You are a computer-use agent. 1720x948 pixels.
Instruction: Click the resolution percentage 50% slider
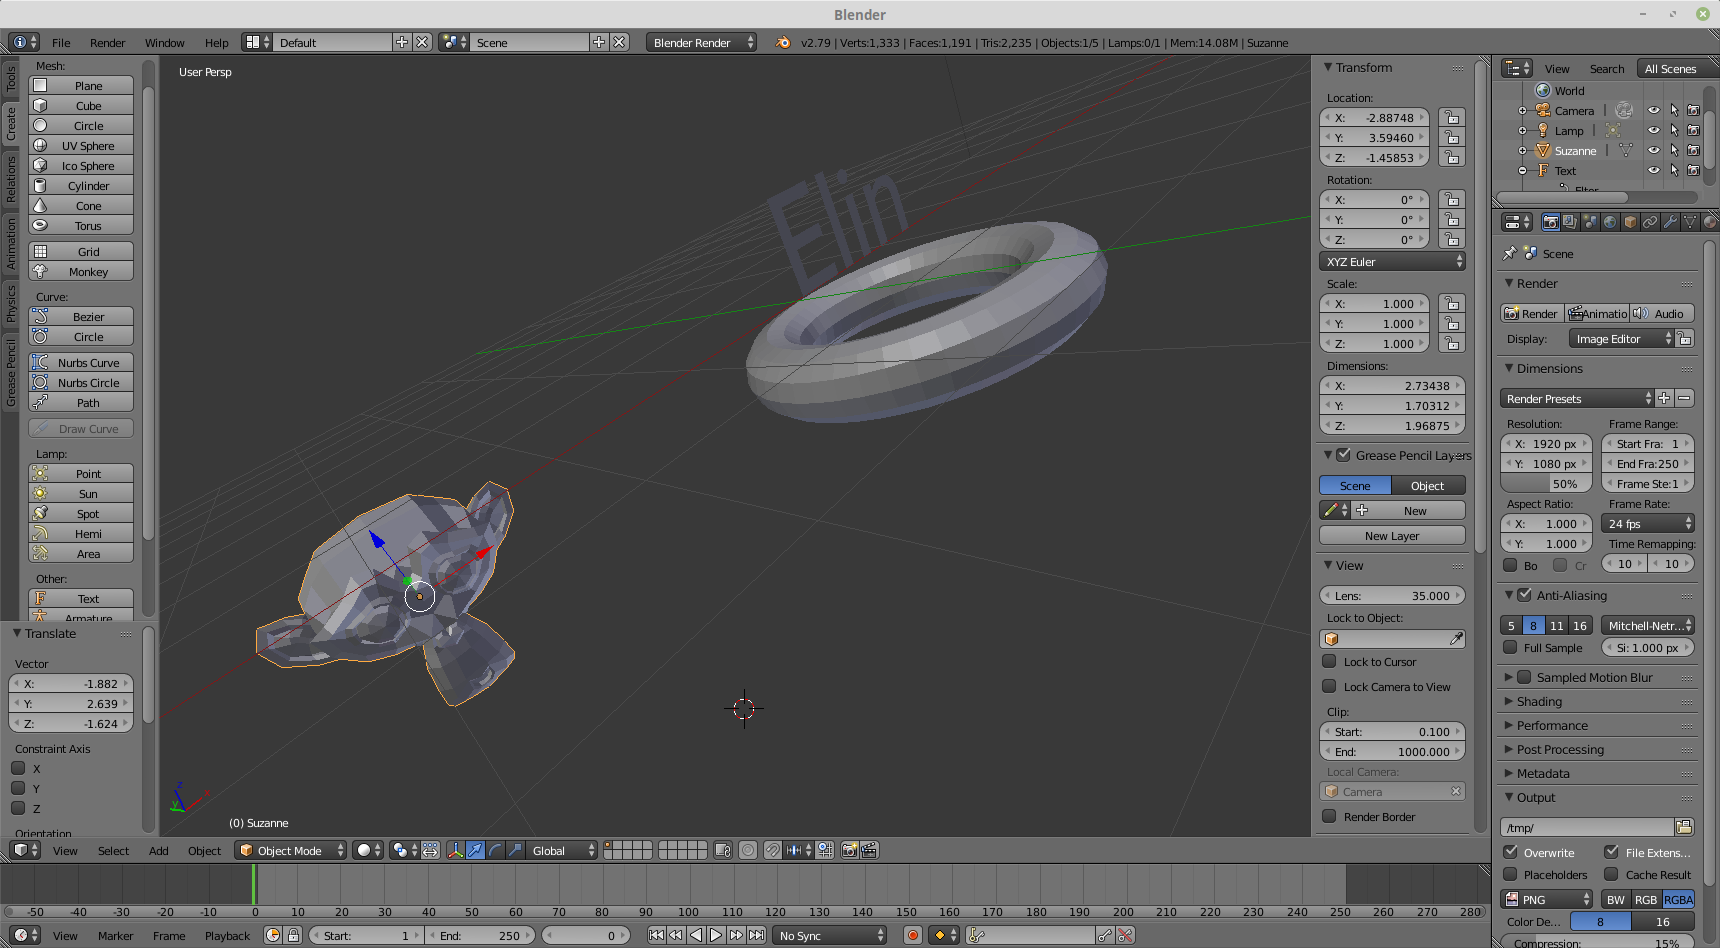1545,484
